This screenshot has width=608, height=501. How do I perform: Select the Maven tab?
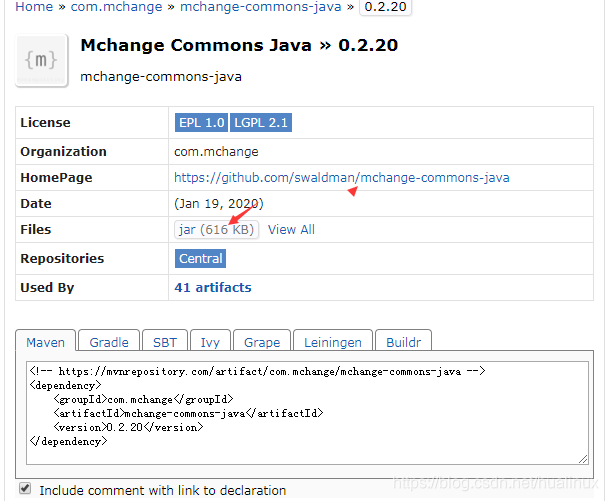pos(45,342)
